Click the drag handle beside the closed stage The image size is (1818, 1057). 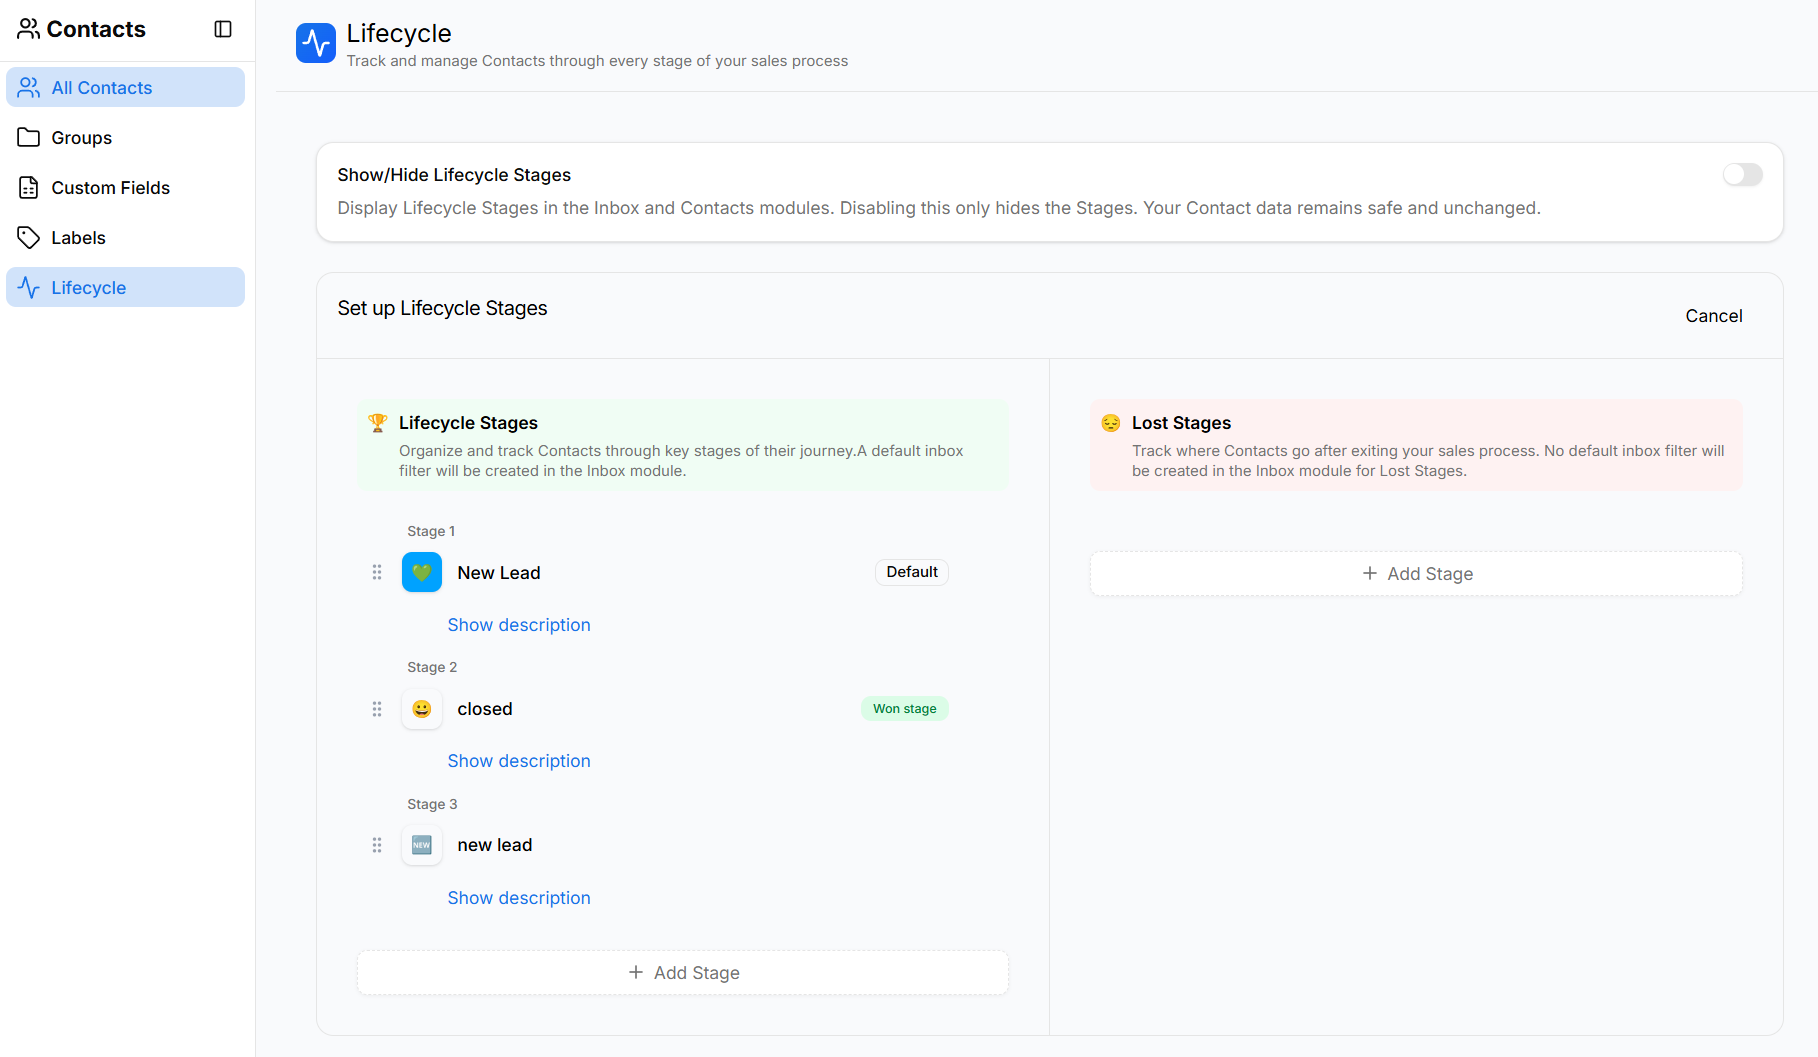pyautogui.click(x=377, y=708)
